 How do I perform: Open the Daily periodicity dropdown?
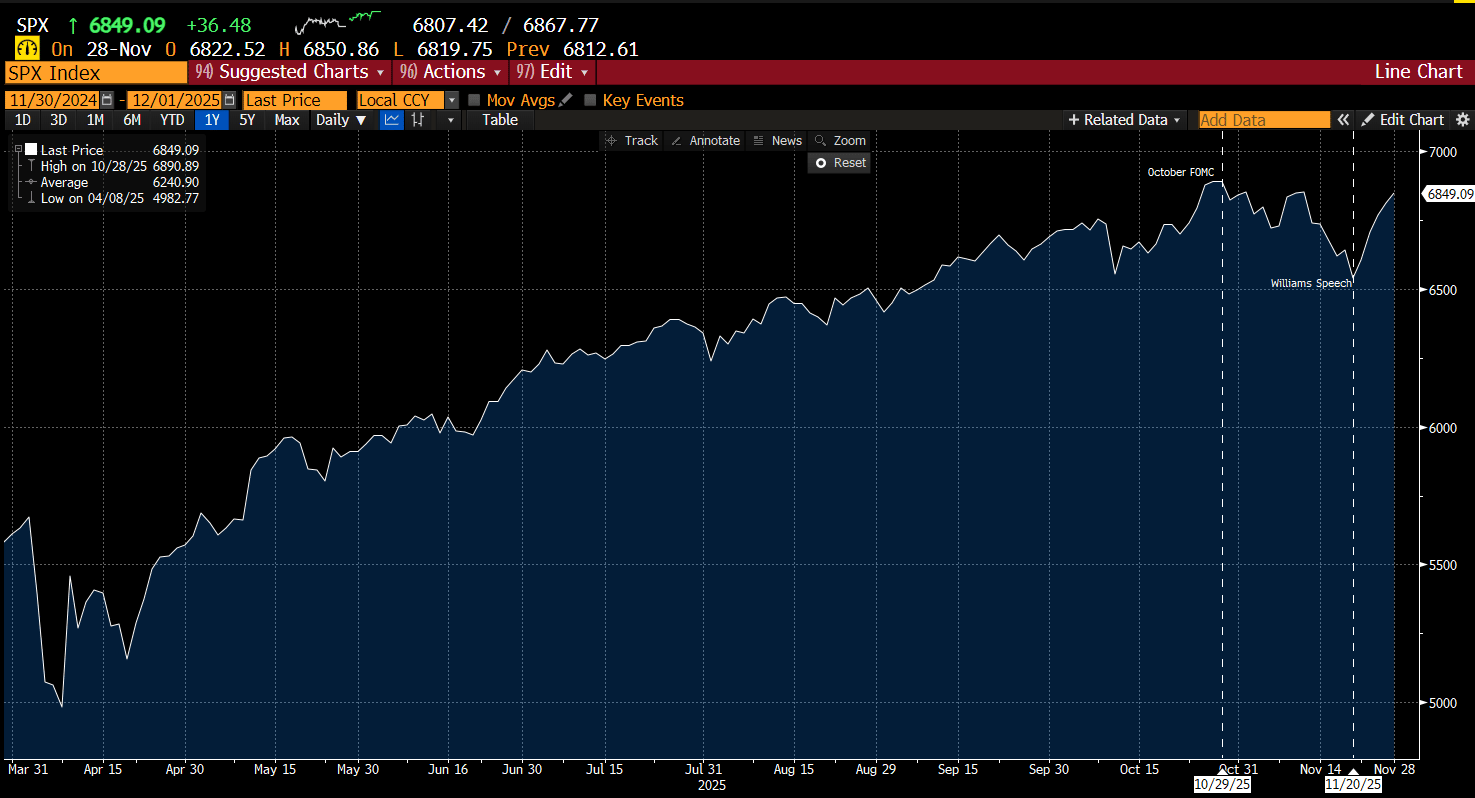(x=341, y=120)
